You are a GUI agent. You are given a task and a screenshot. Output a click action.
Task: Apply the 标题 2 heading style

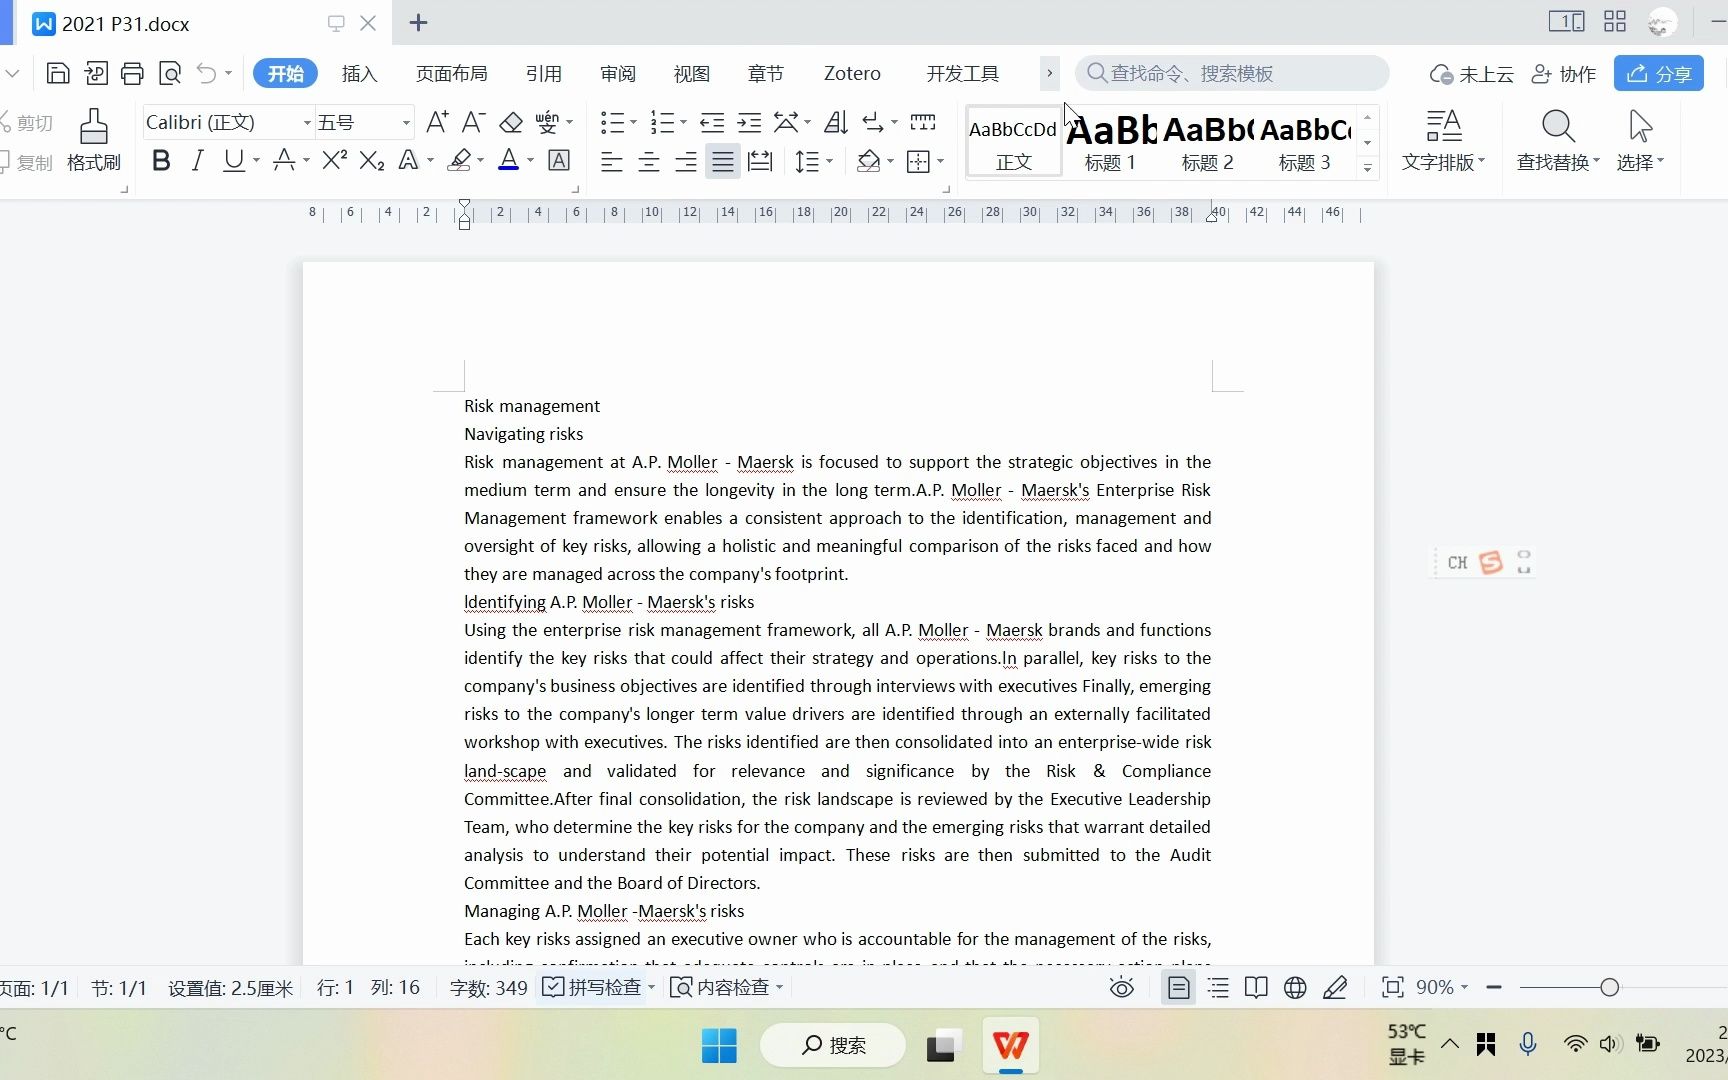point(1207,141)
